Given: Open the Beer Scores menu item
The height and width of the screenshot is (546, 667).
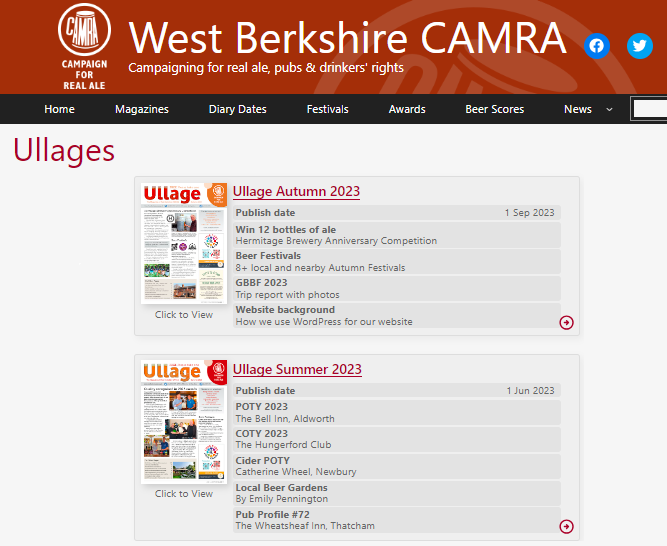Looking at the screenshot, I should click(x=494, y=109).
